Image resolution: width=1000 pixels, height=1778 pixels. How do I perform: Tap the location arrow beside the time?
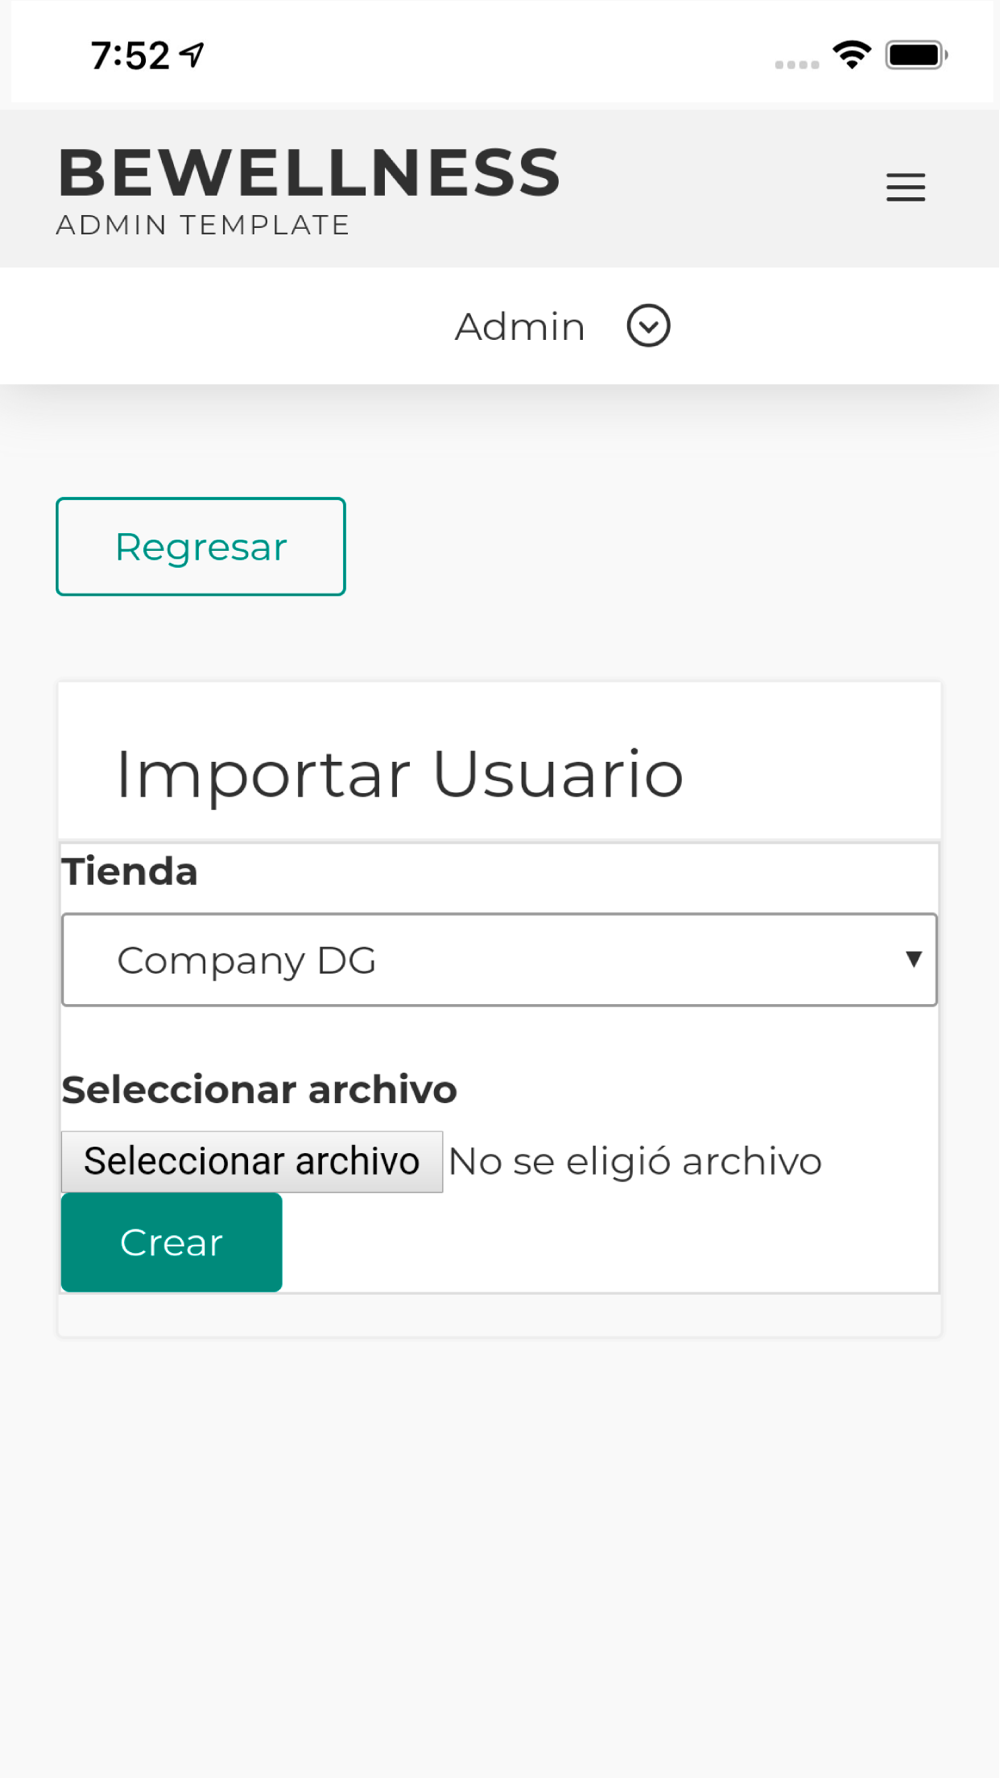[193, 55]
